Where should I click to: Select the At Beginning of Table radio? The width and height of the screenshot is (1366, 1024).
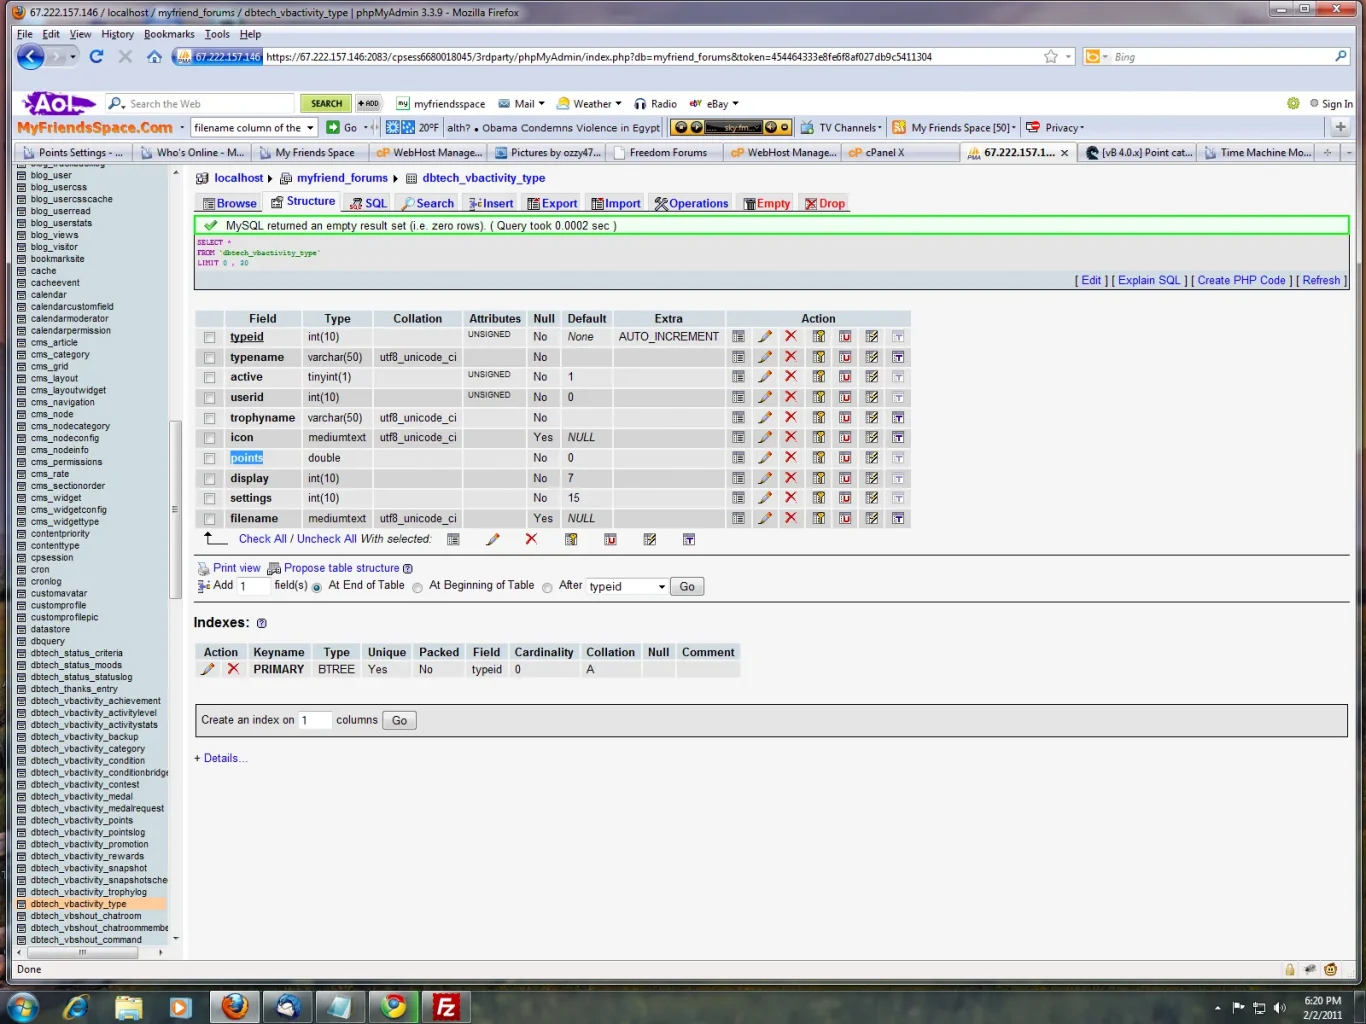pos(418,587)
